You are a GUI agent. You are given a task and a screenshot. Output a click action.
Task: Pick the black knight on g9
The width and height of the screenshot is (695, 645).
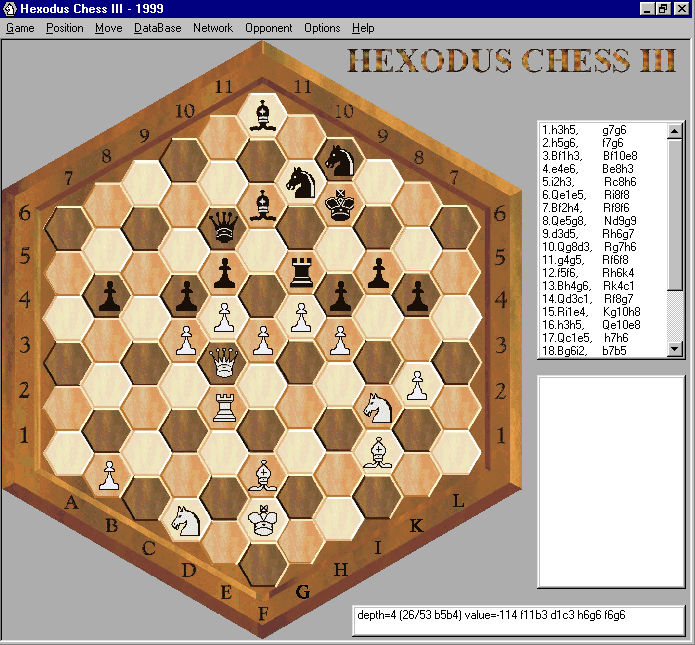point(301,183)
